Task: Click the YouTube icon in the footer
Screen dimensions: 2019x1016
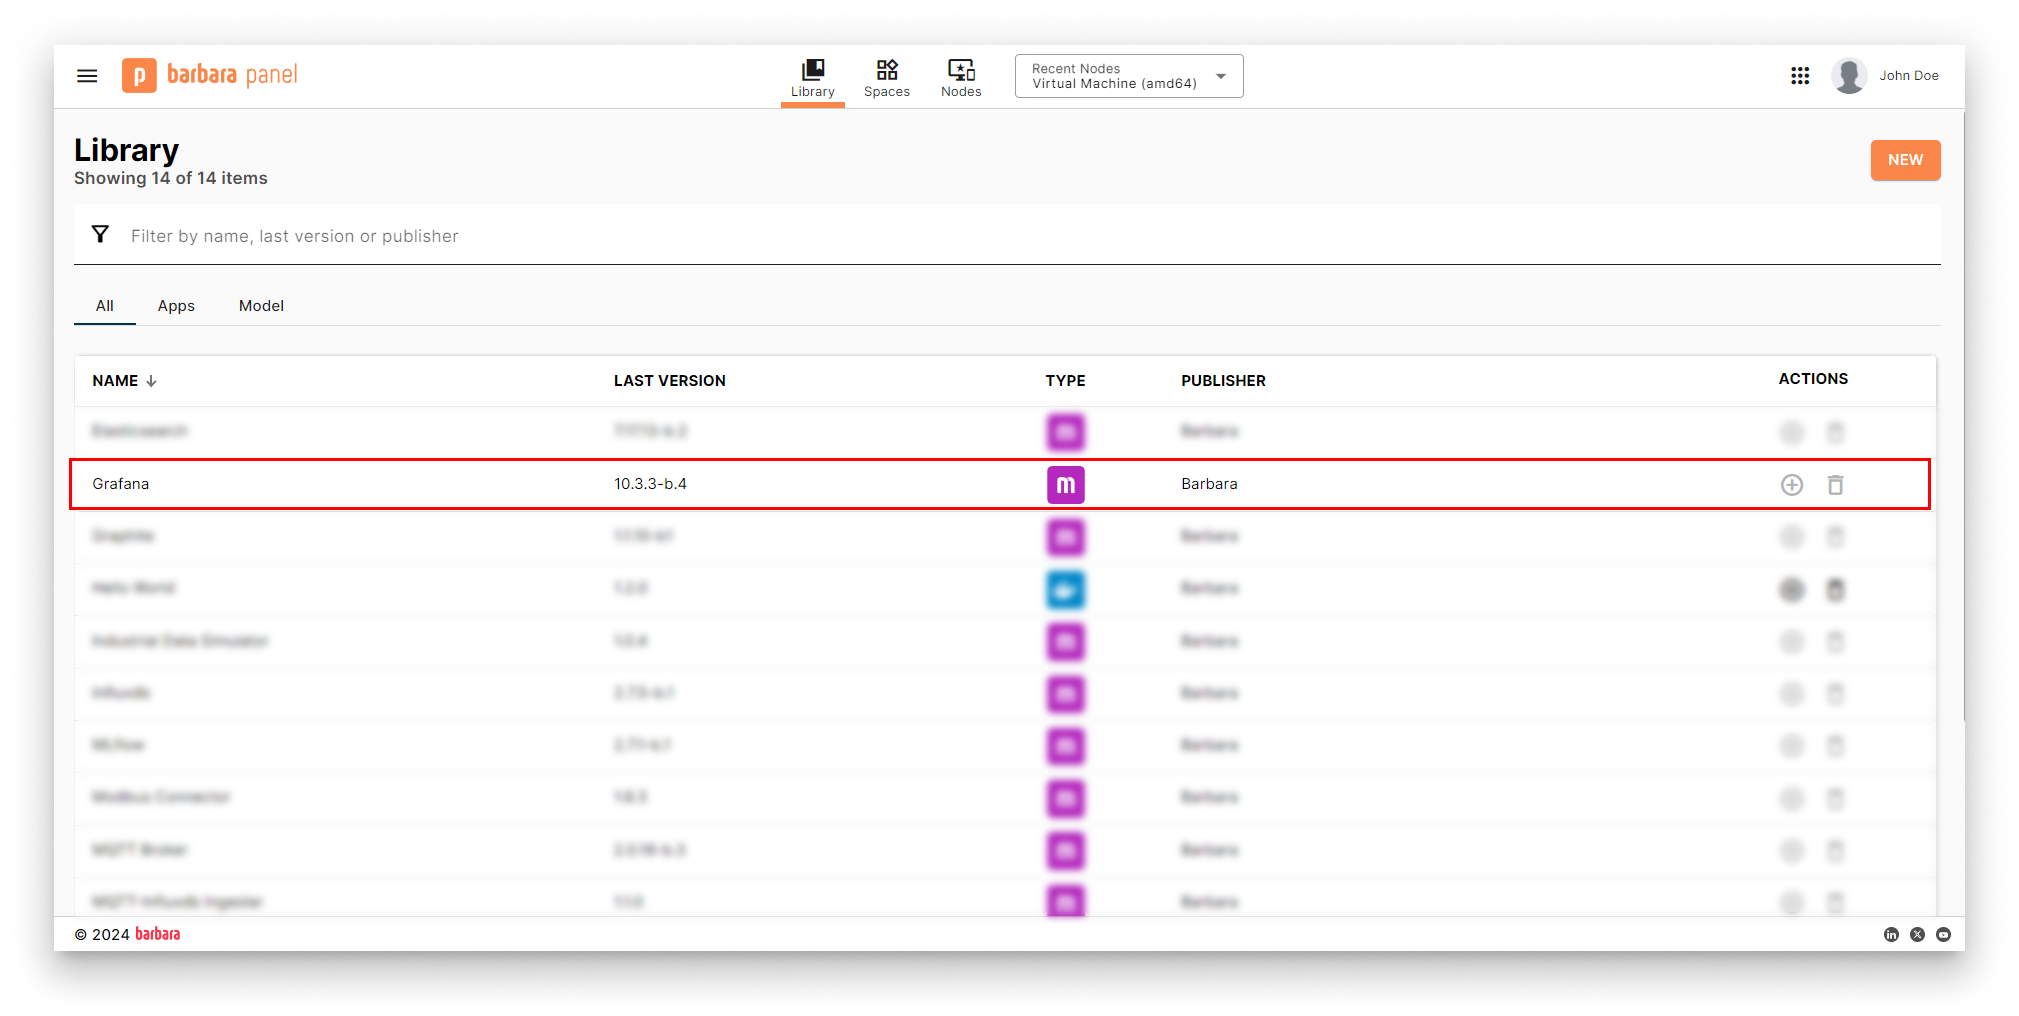Action: click(x=1943, y=934)
